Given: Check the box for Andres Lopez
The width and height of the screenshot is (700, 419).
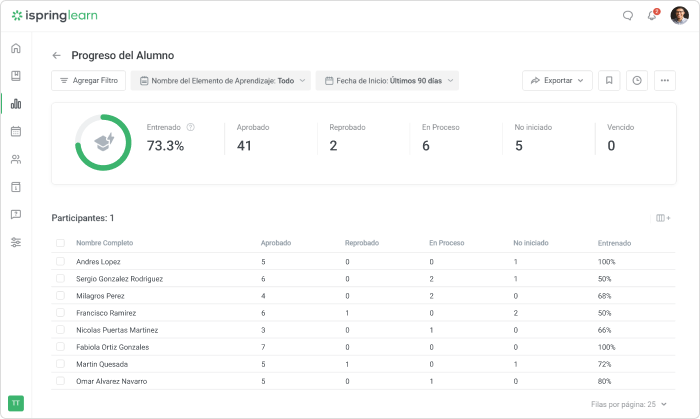Looking at the screenshot, I should [x=60, y=261].
